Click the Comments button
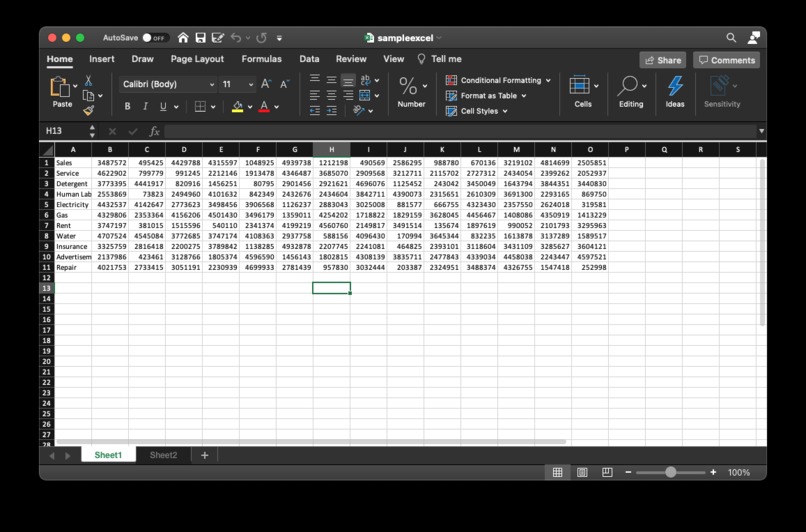The height and width of the screenshot is (532, 806). pyautogui.click(x=727, y=60)
